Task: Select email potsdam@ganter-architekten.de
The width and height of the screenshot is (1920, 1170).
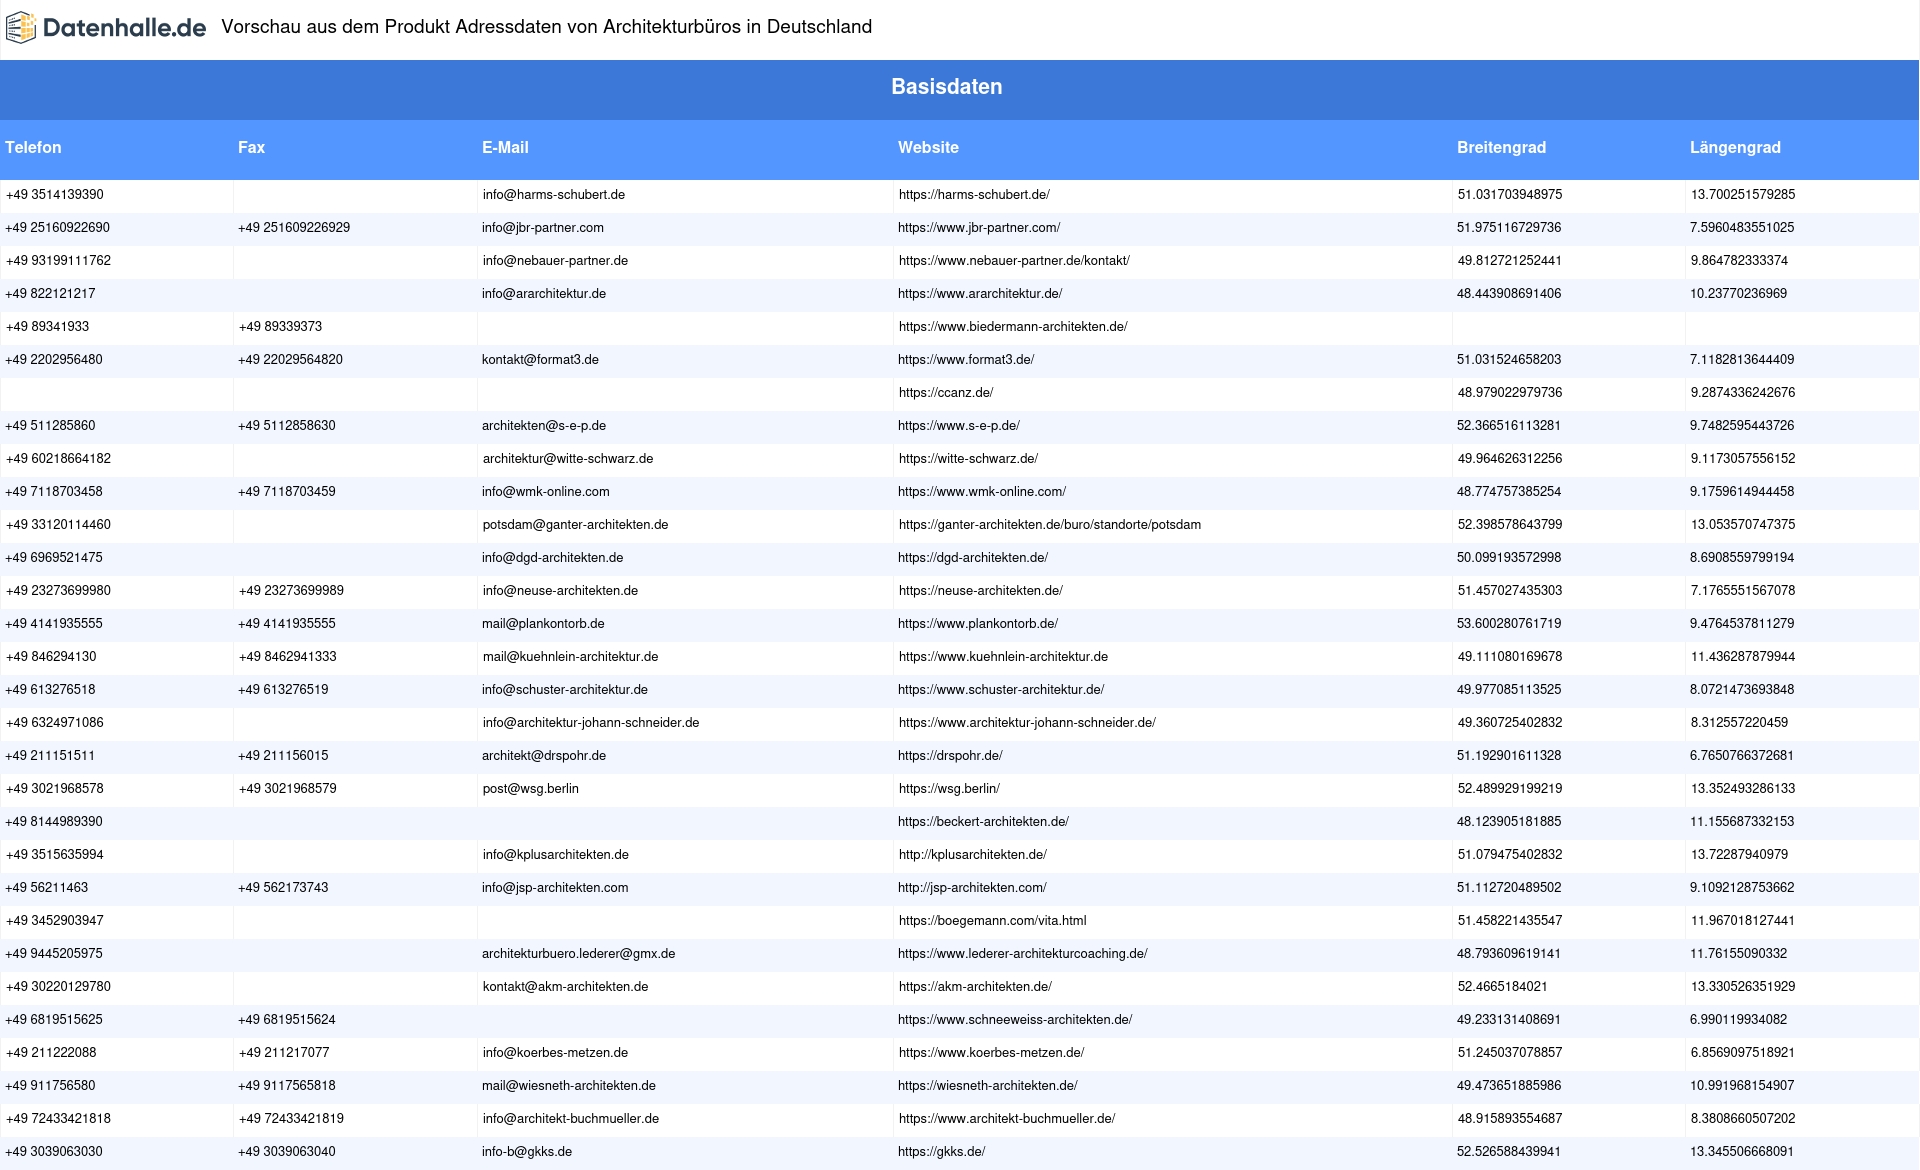Action: click(x=575, y=525)
